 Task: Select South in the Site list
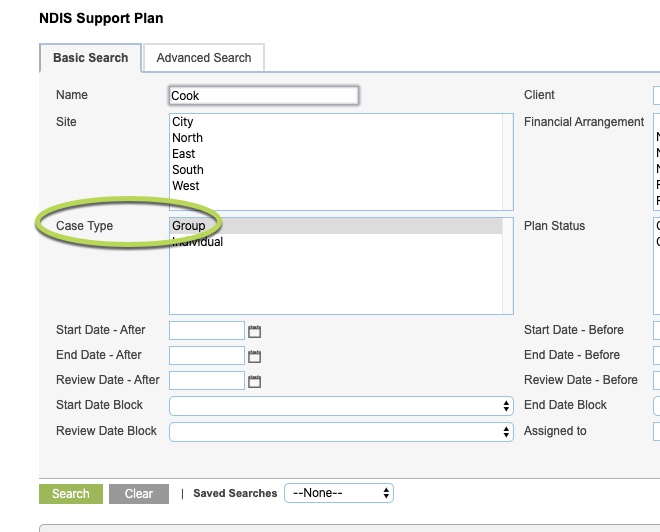(336, 170)
